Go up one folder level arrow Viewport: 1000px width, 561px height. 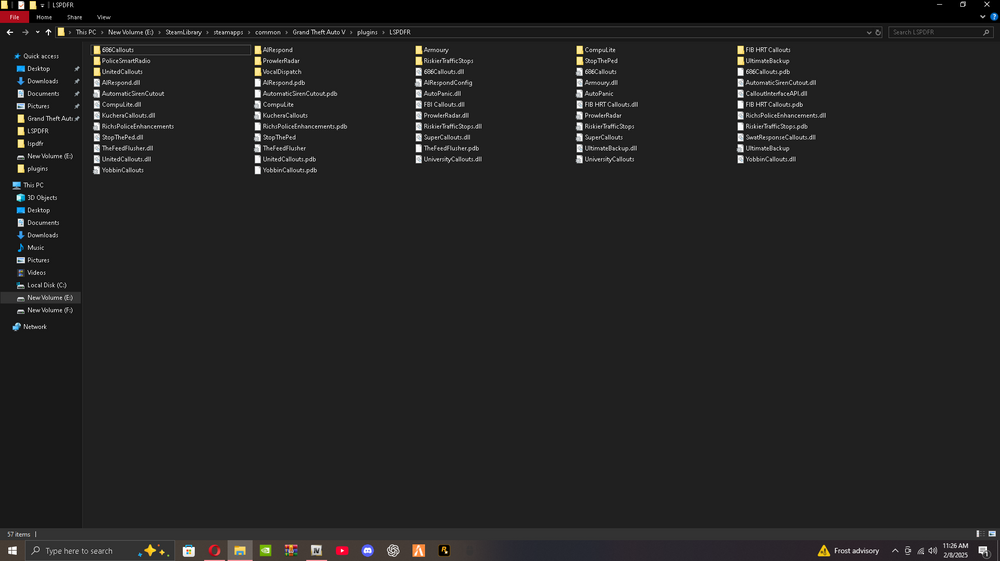click(x=48, y=32)
